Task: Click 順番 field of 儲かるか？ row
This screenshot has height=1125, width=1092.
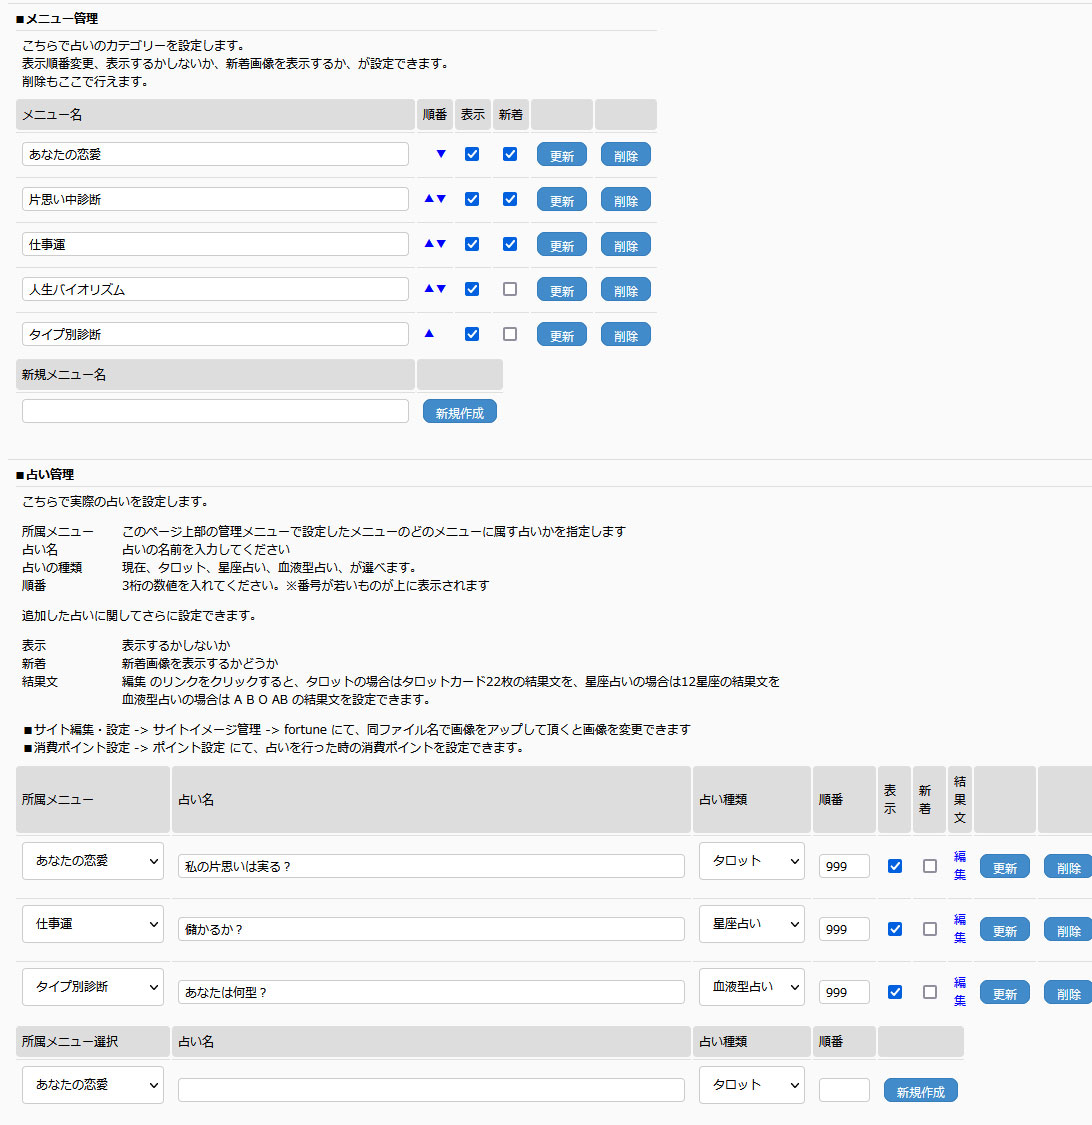Action: (x=844, y=929)
